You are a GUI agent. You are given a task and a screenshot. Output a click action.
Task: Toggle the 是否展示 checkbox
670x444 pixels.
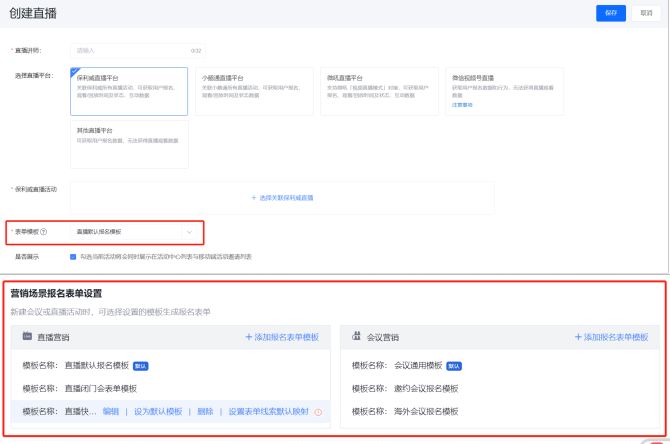pos(73,257)
